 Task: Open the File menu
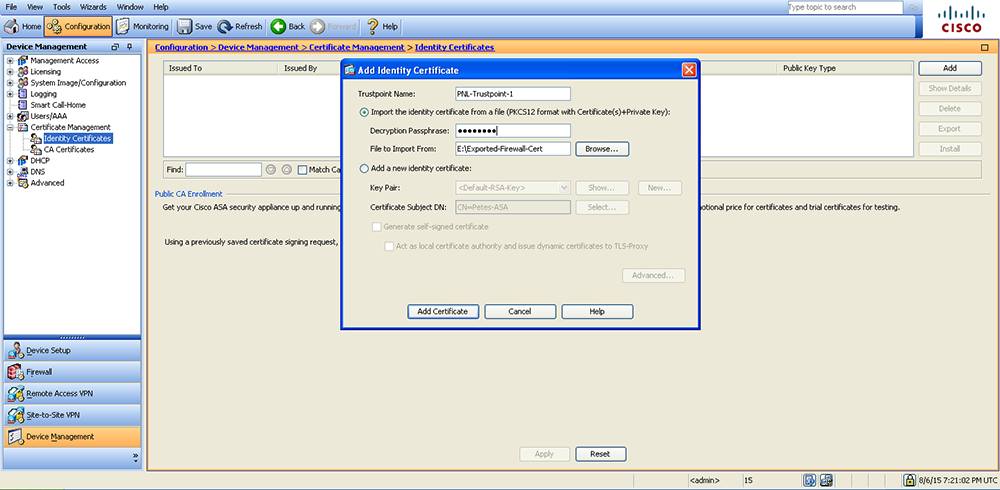point(11,7)
